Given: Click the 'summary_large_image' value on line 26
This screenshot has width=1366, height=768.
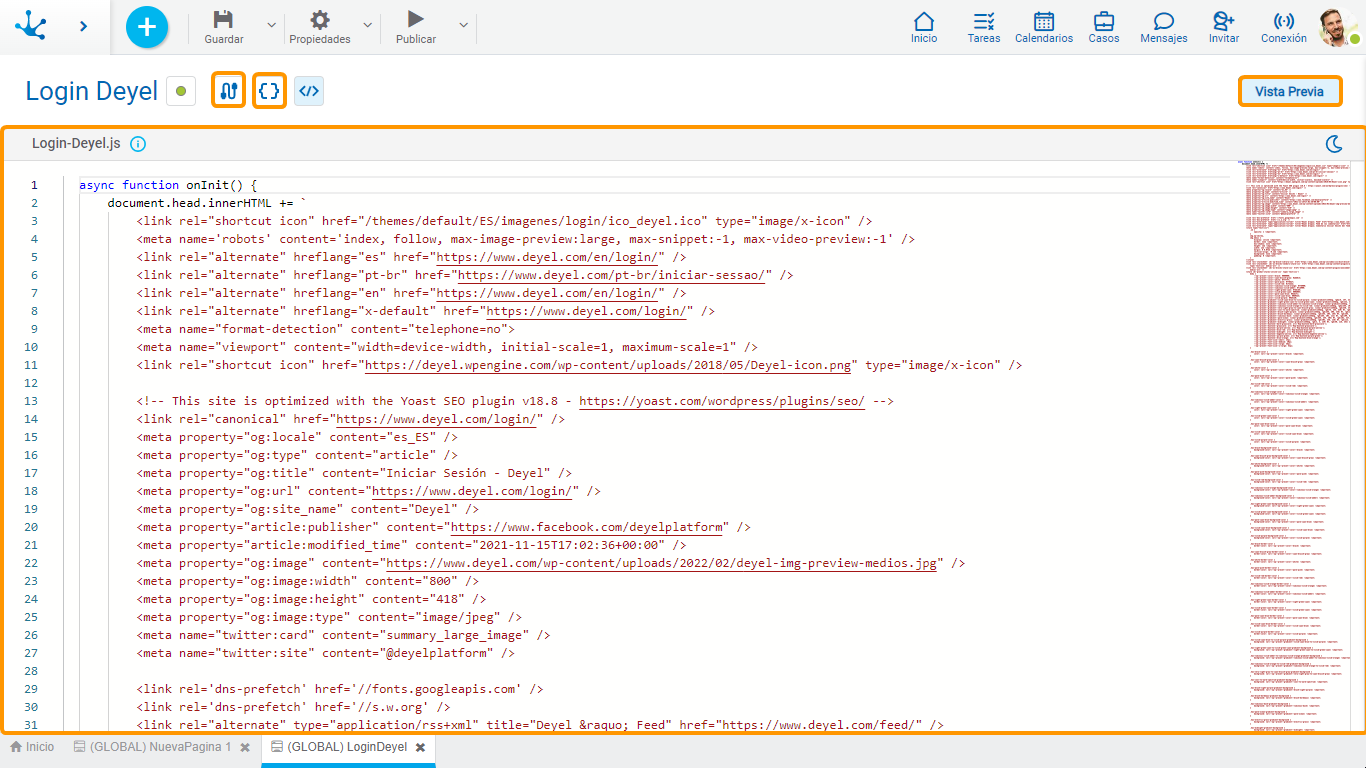Looking at the screenshot, I should [x=454, y=635].
